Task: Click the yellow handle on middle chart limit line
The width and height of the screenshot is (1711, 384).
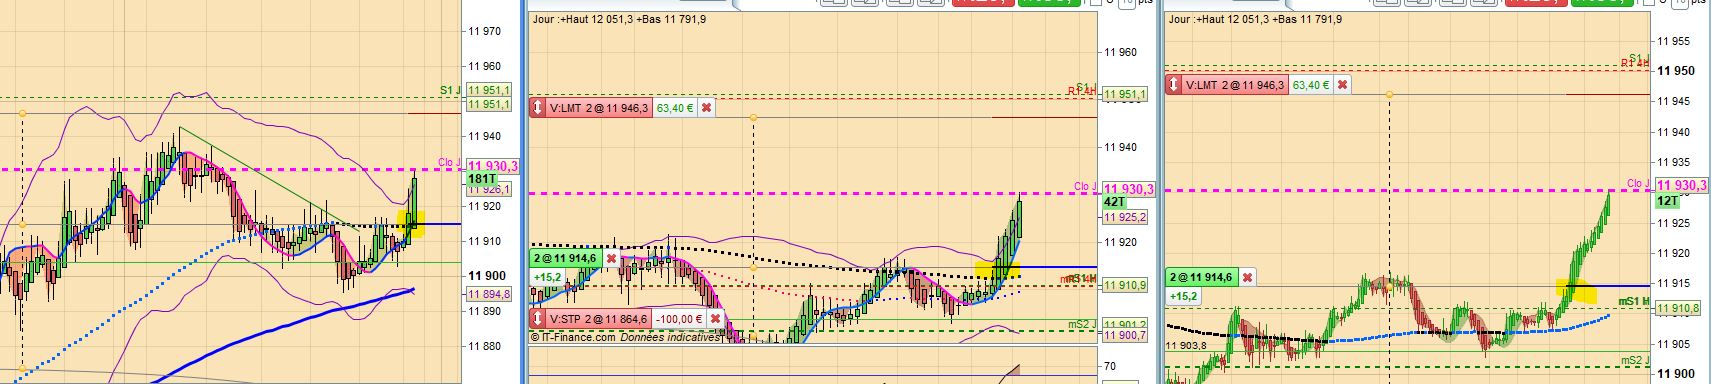Action: pyautogui.click(x=753, y=118)
